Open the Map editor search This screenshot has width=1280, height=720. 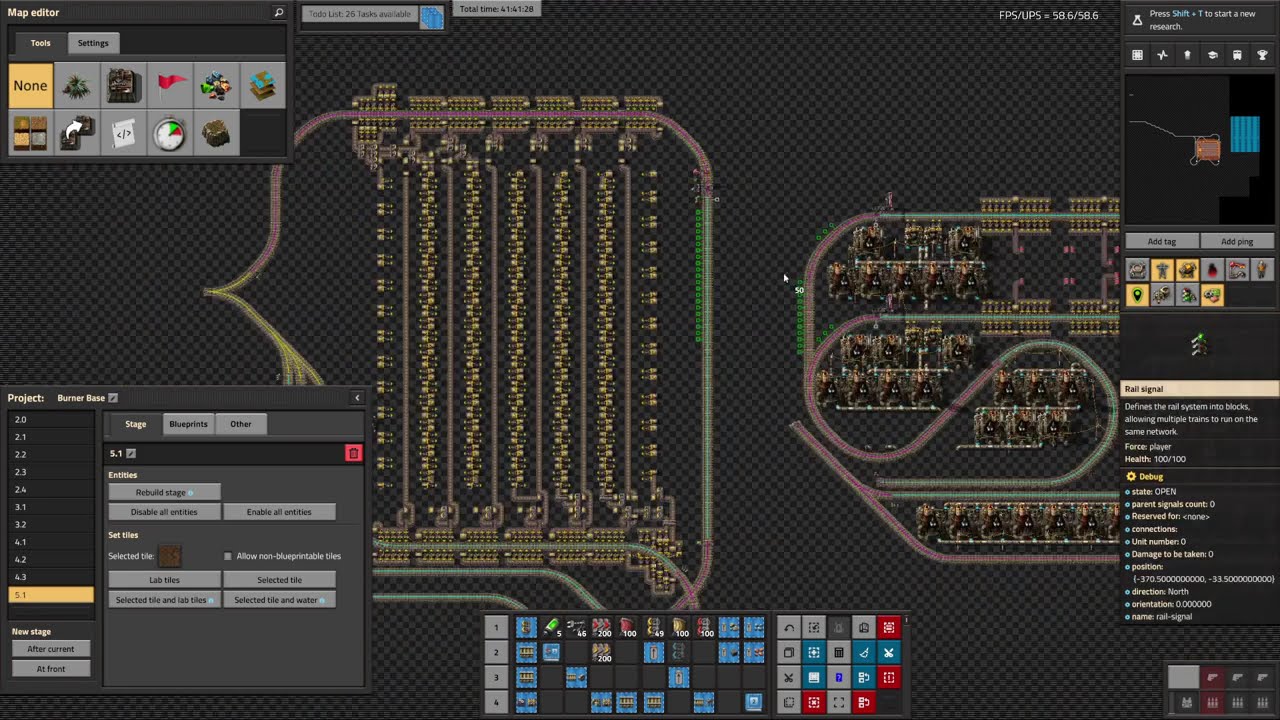pos(279,13)
